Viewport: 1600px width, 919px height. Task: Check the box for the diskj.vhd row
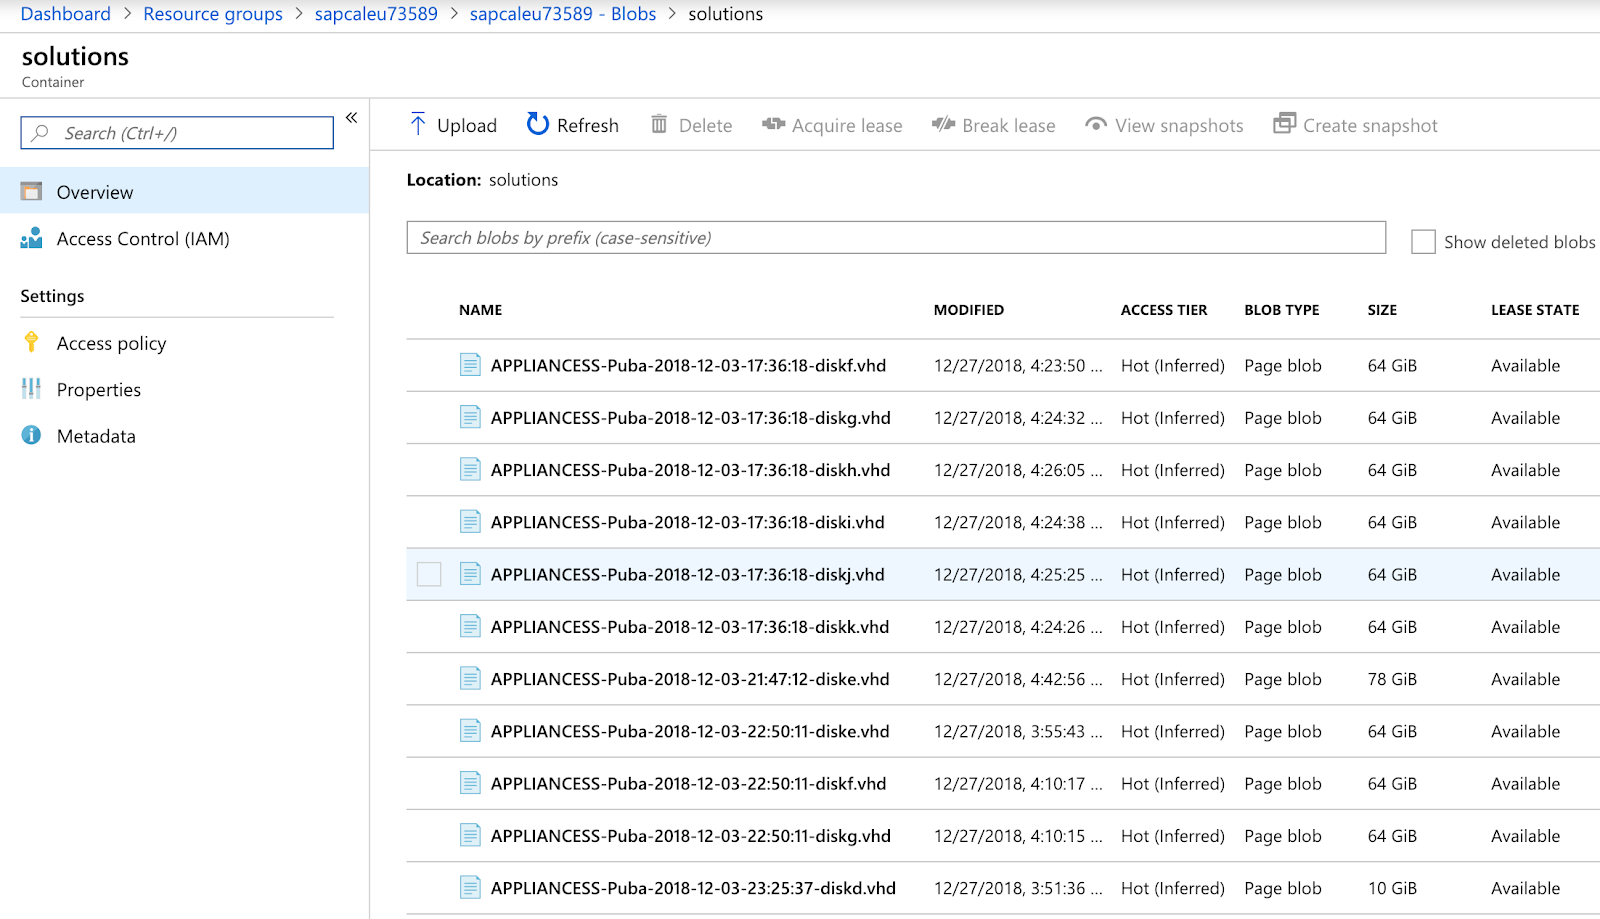[429, 574]
